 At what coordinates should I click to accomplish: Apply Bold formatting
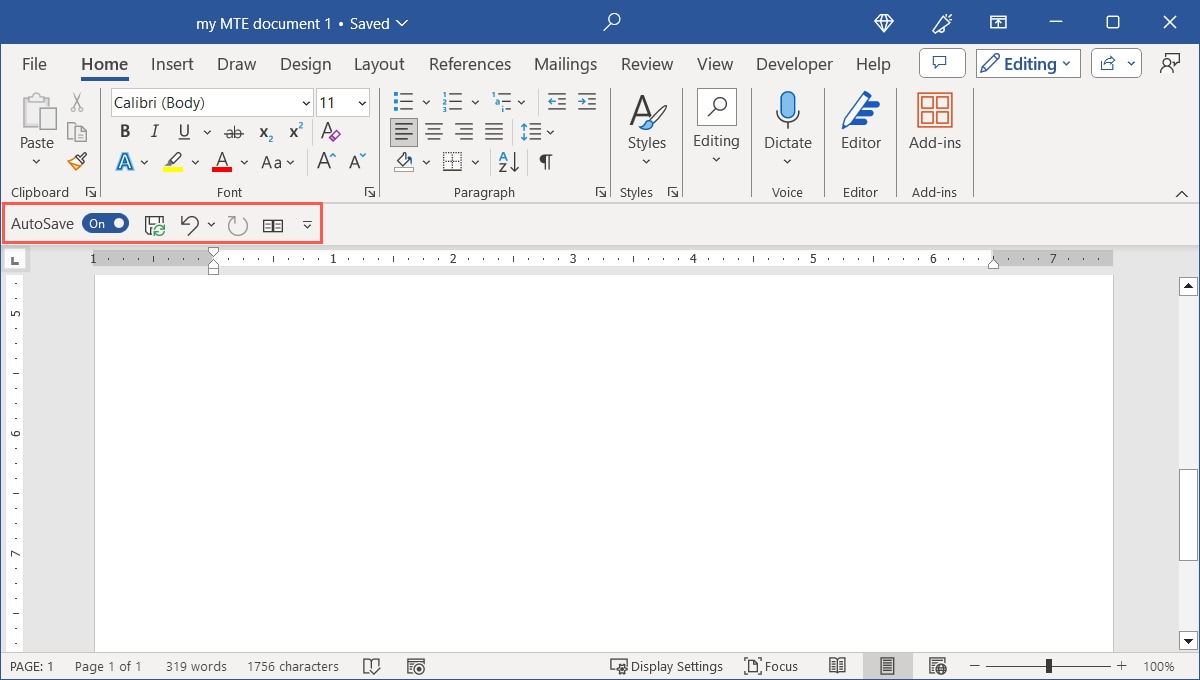(x=124, y=131)
